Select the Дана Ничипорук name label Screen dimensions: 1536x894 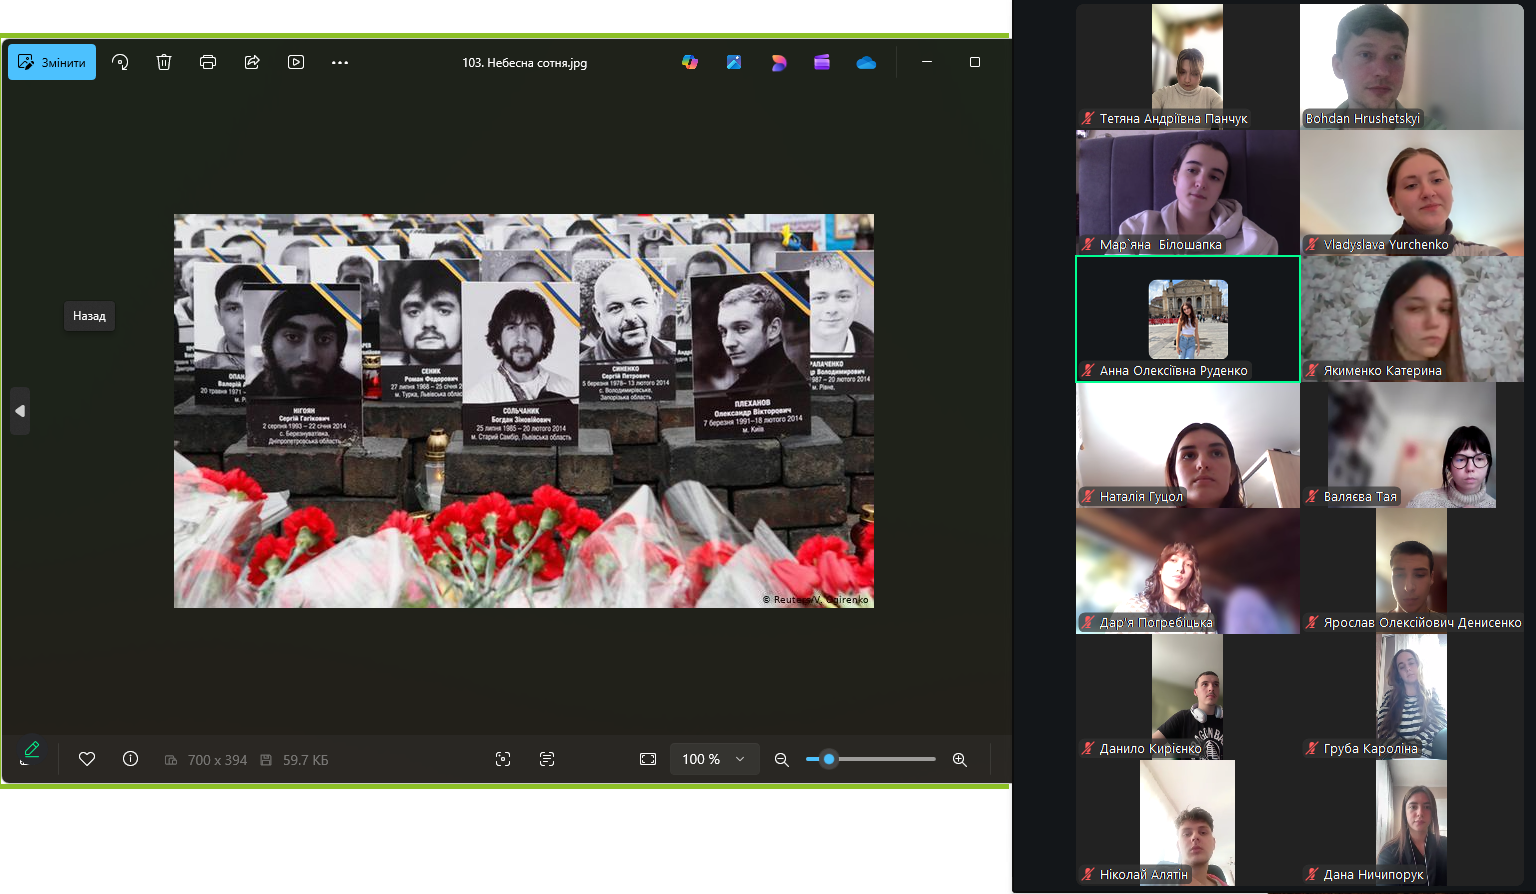[x=1373, y=874]
